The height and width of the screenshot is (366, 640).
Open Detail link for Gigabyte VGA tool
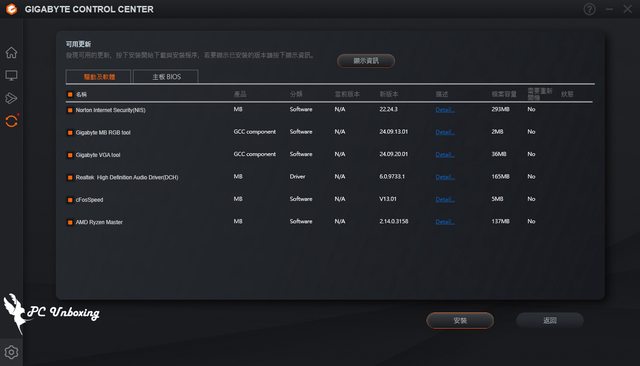pyautogui.click(x=445, y=155)
